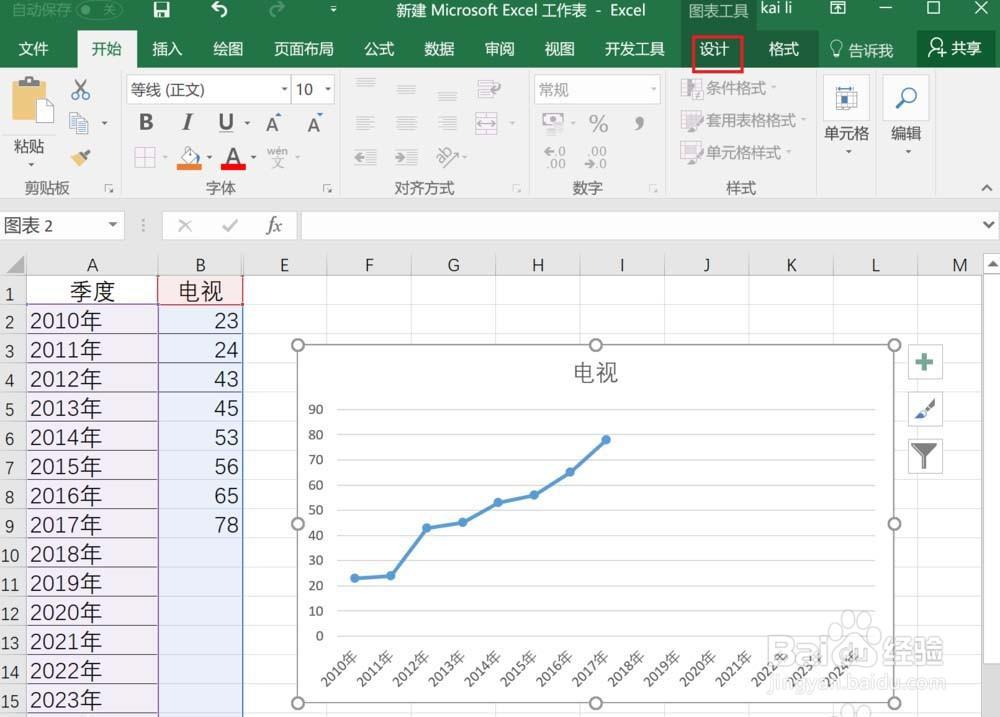This screenshot has height=717, width=1000.
Task: Open Chart Elements plus button
Action: point(924,362)
